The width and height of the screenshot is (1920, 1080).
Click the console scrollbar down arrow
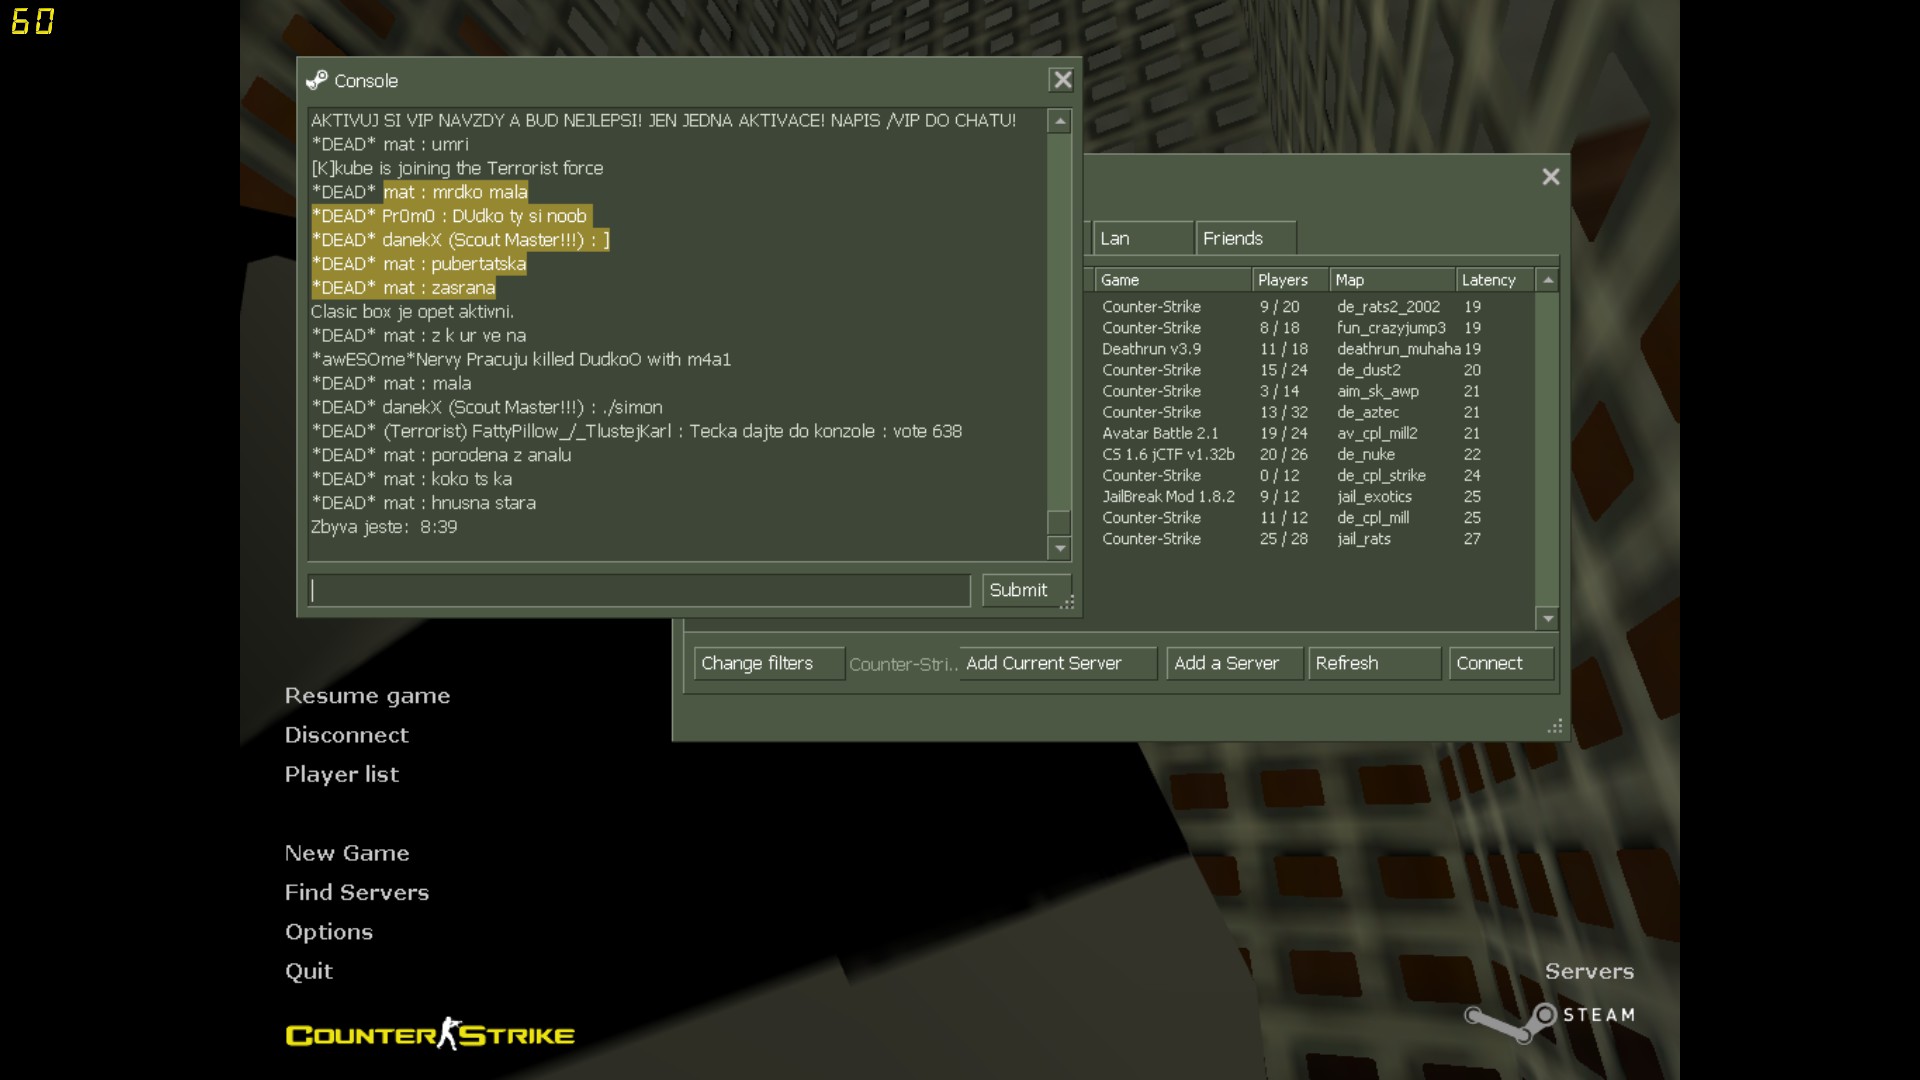tap(1060, 548)
